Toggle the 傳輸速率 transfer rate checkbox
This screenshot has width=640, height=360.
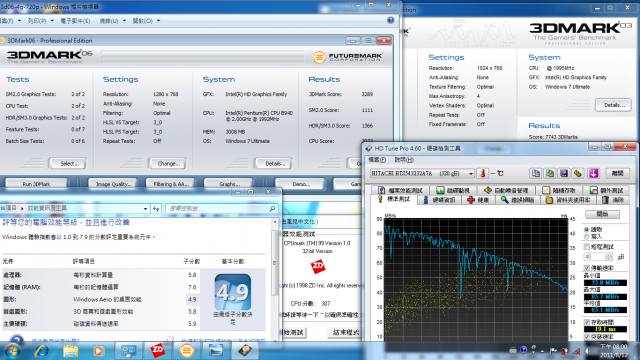[587, 268]
